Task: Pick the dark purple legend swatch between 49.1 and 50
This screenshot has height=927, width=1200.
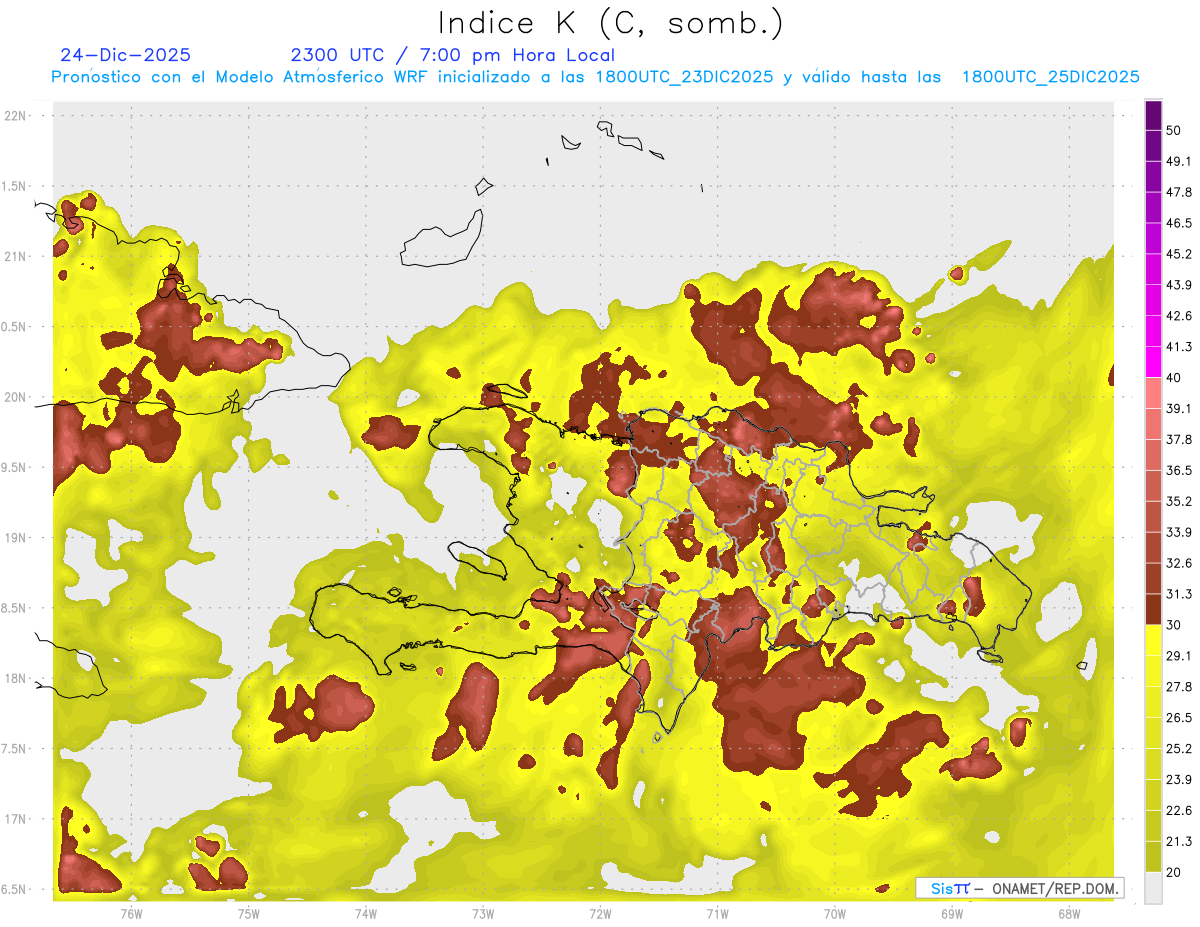Action: 1153,146
